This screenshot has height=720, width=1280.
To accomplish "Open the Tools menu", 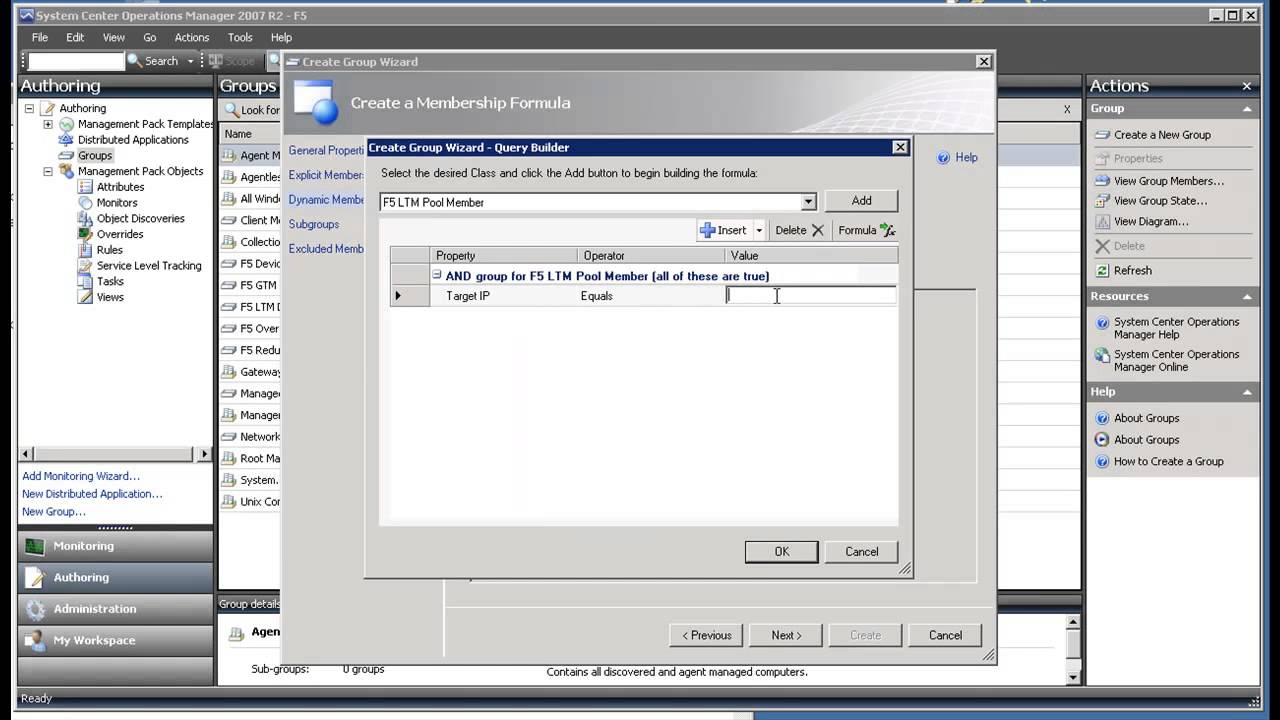I will point(240,37).
